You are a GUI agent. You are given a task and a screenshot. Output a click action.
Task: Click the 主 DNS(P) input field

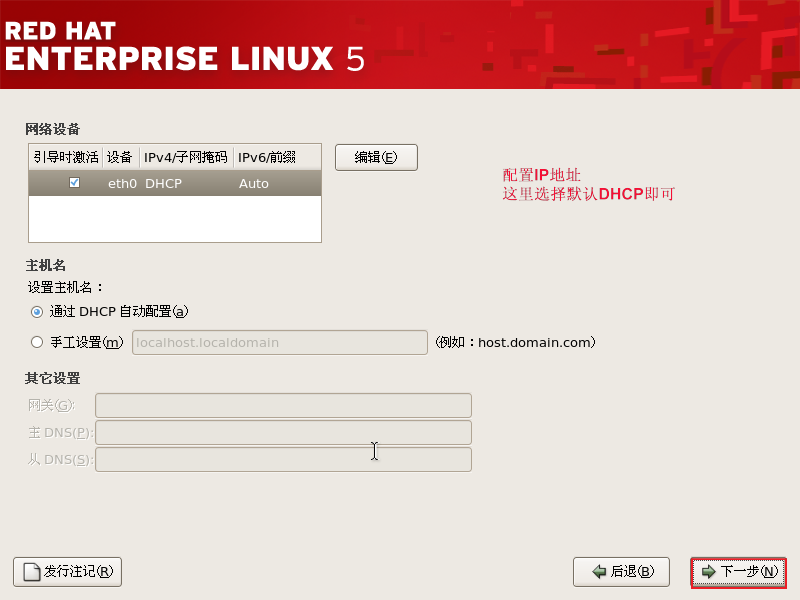click(283, 433)
